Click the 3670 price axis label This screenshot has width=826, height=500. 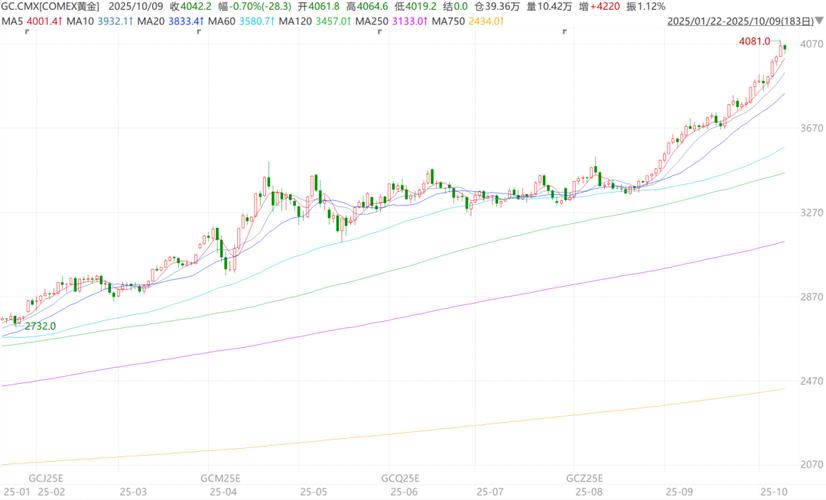806,129
